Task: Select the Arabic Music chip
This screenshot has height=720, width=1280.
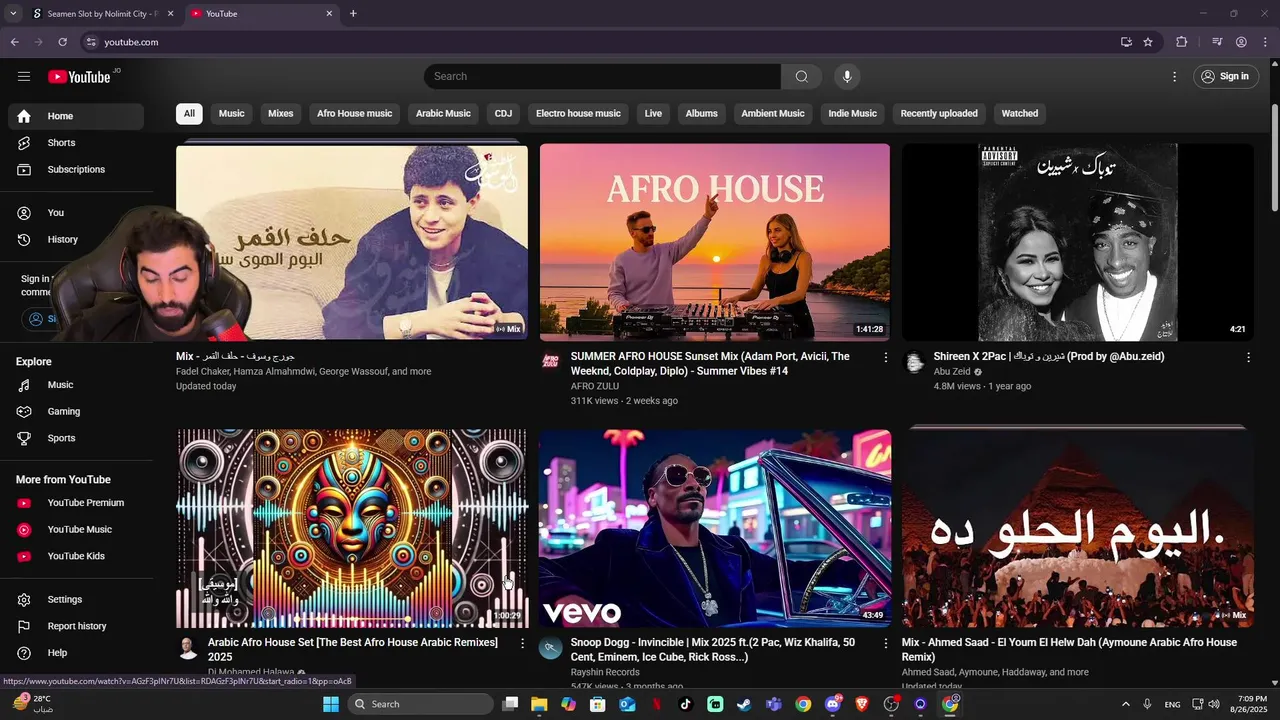Action: pos(443,114)
